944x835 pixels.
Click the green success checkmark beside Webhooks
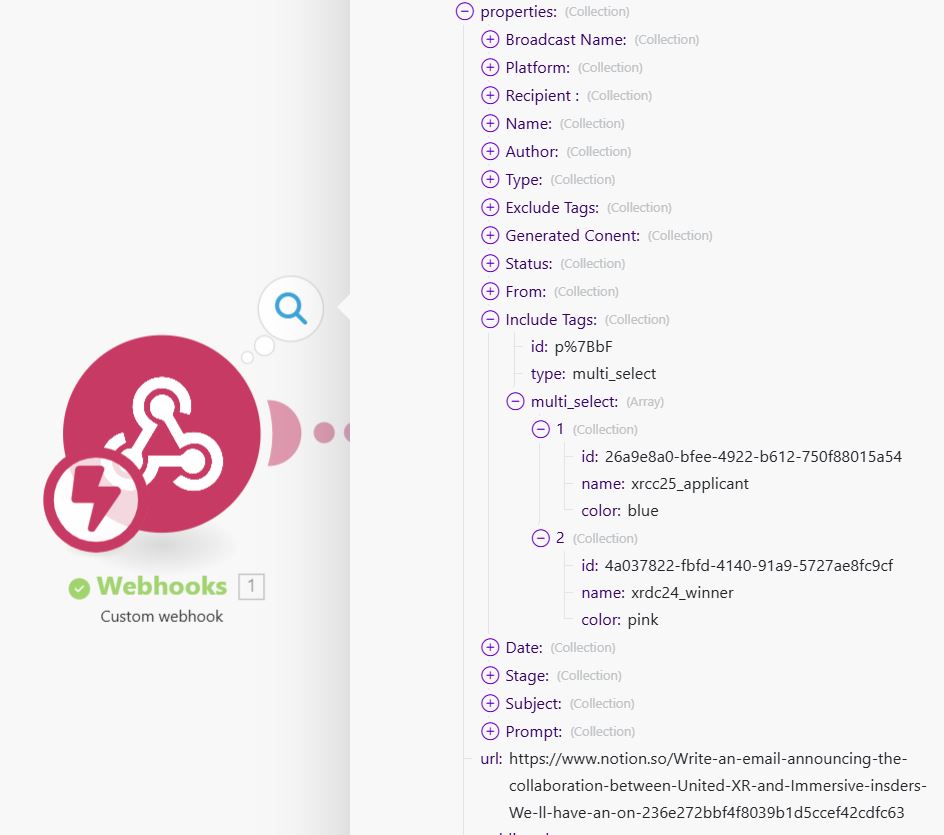[79, 588]
